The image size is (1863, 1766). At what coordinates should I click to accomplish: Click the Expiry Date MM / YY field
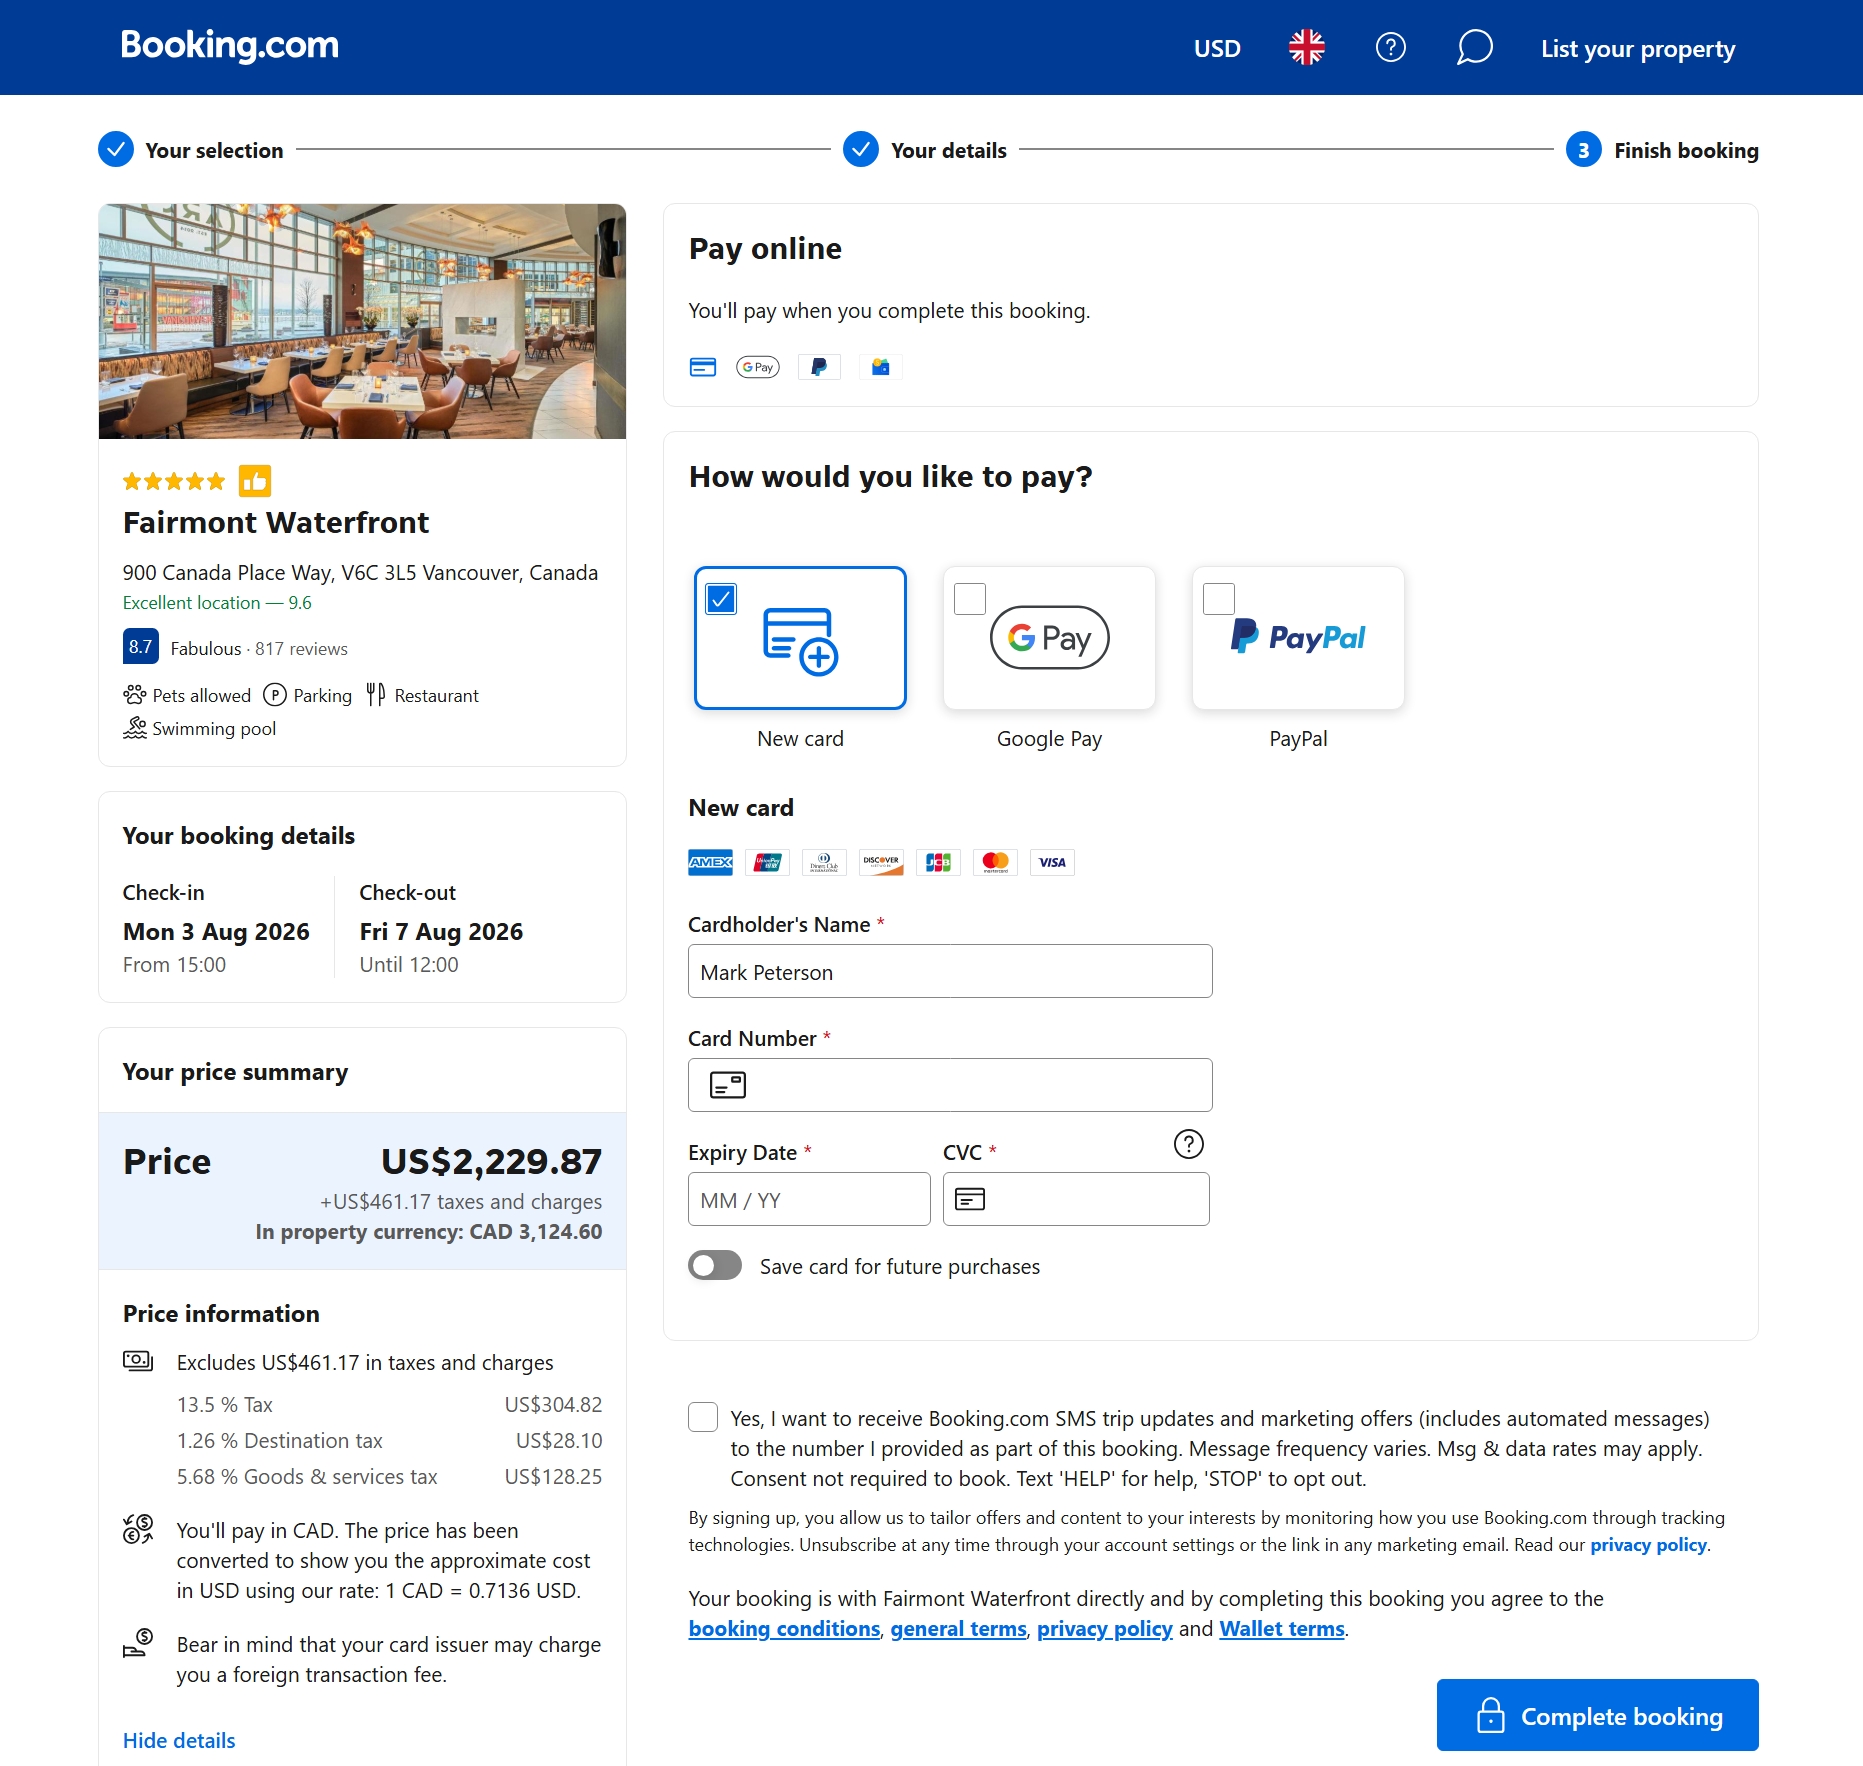pyautogui.click(x=809, y=1199)
